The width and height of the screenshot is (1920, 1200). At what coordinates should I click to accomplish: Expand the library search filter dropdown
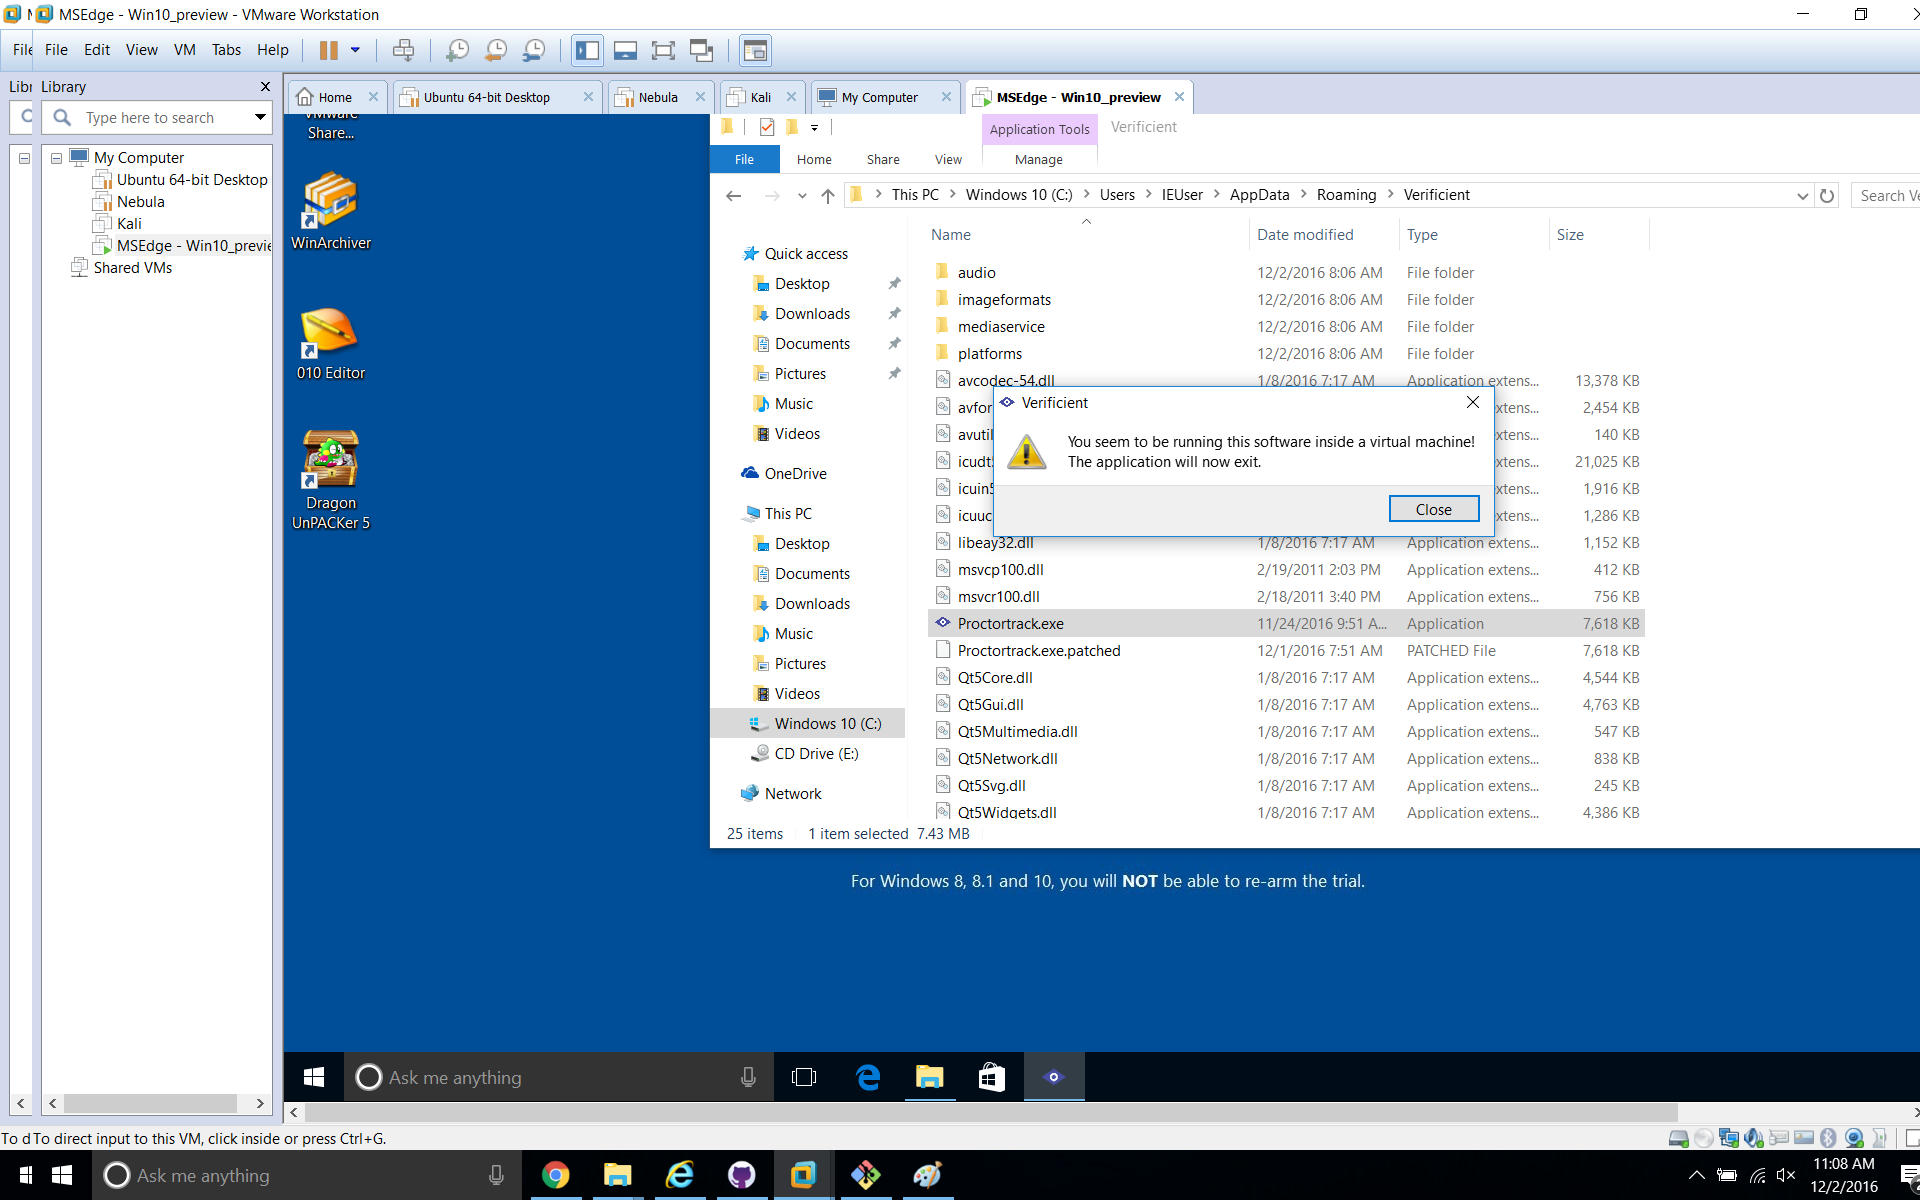[260, 117]
